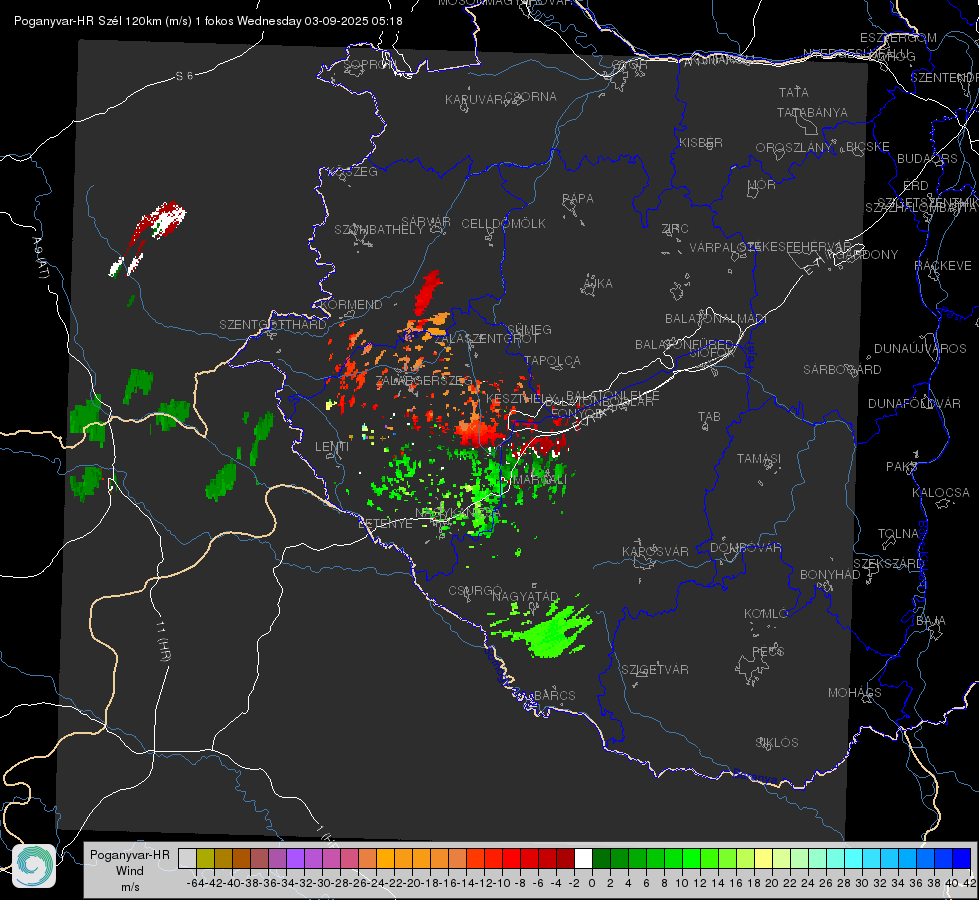This screenshot has height=900, width=979.
Task: Select the AJKA city label
Action: coord(598,284)
